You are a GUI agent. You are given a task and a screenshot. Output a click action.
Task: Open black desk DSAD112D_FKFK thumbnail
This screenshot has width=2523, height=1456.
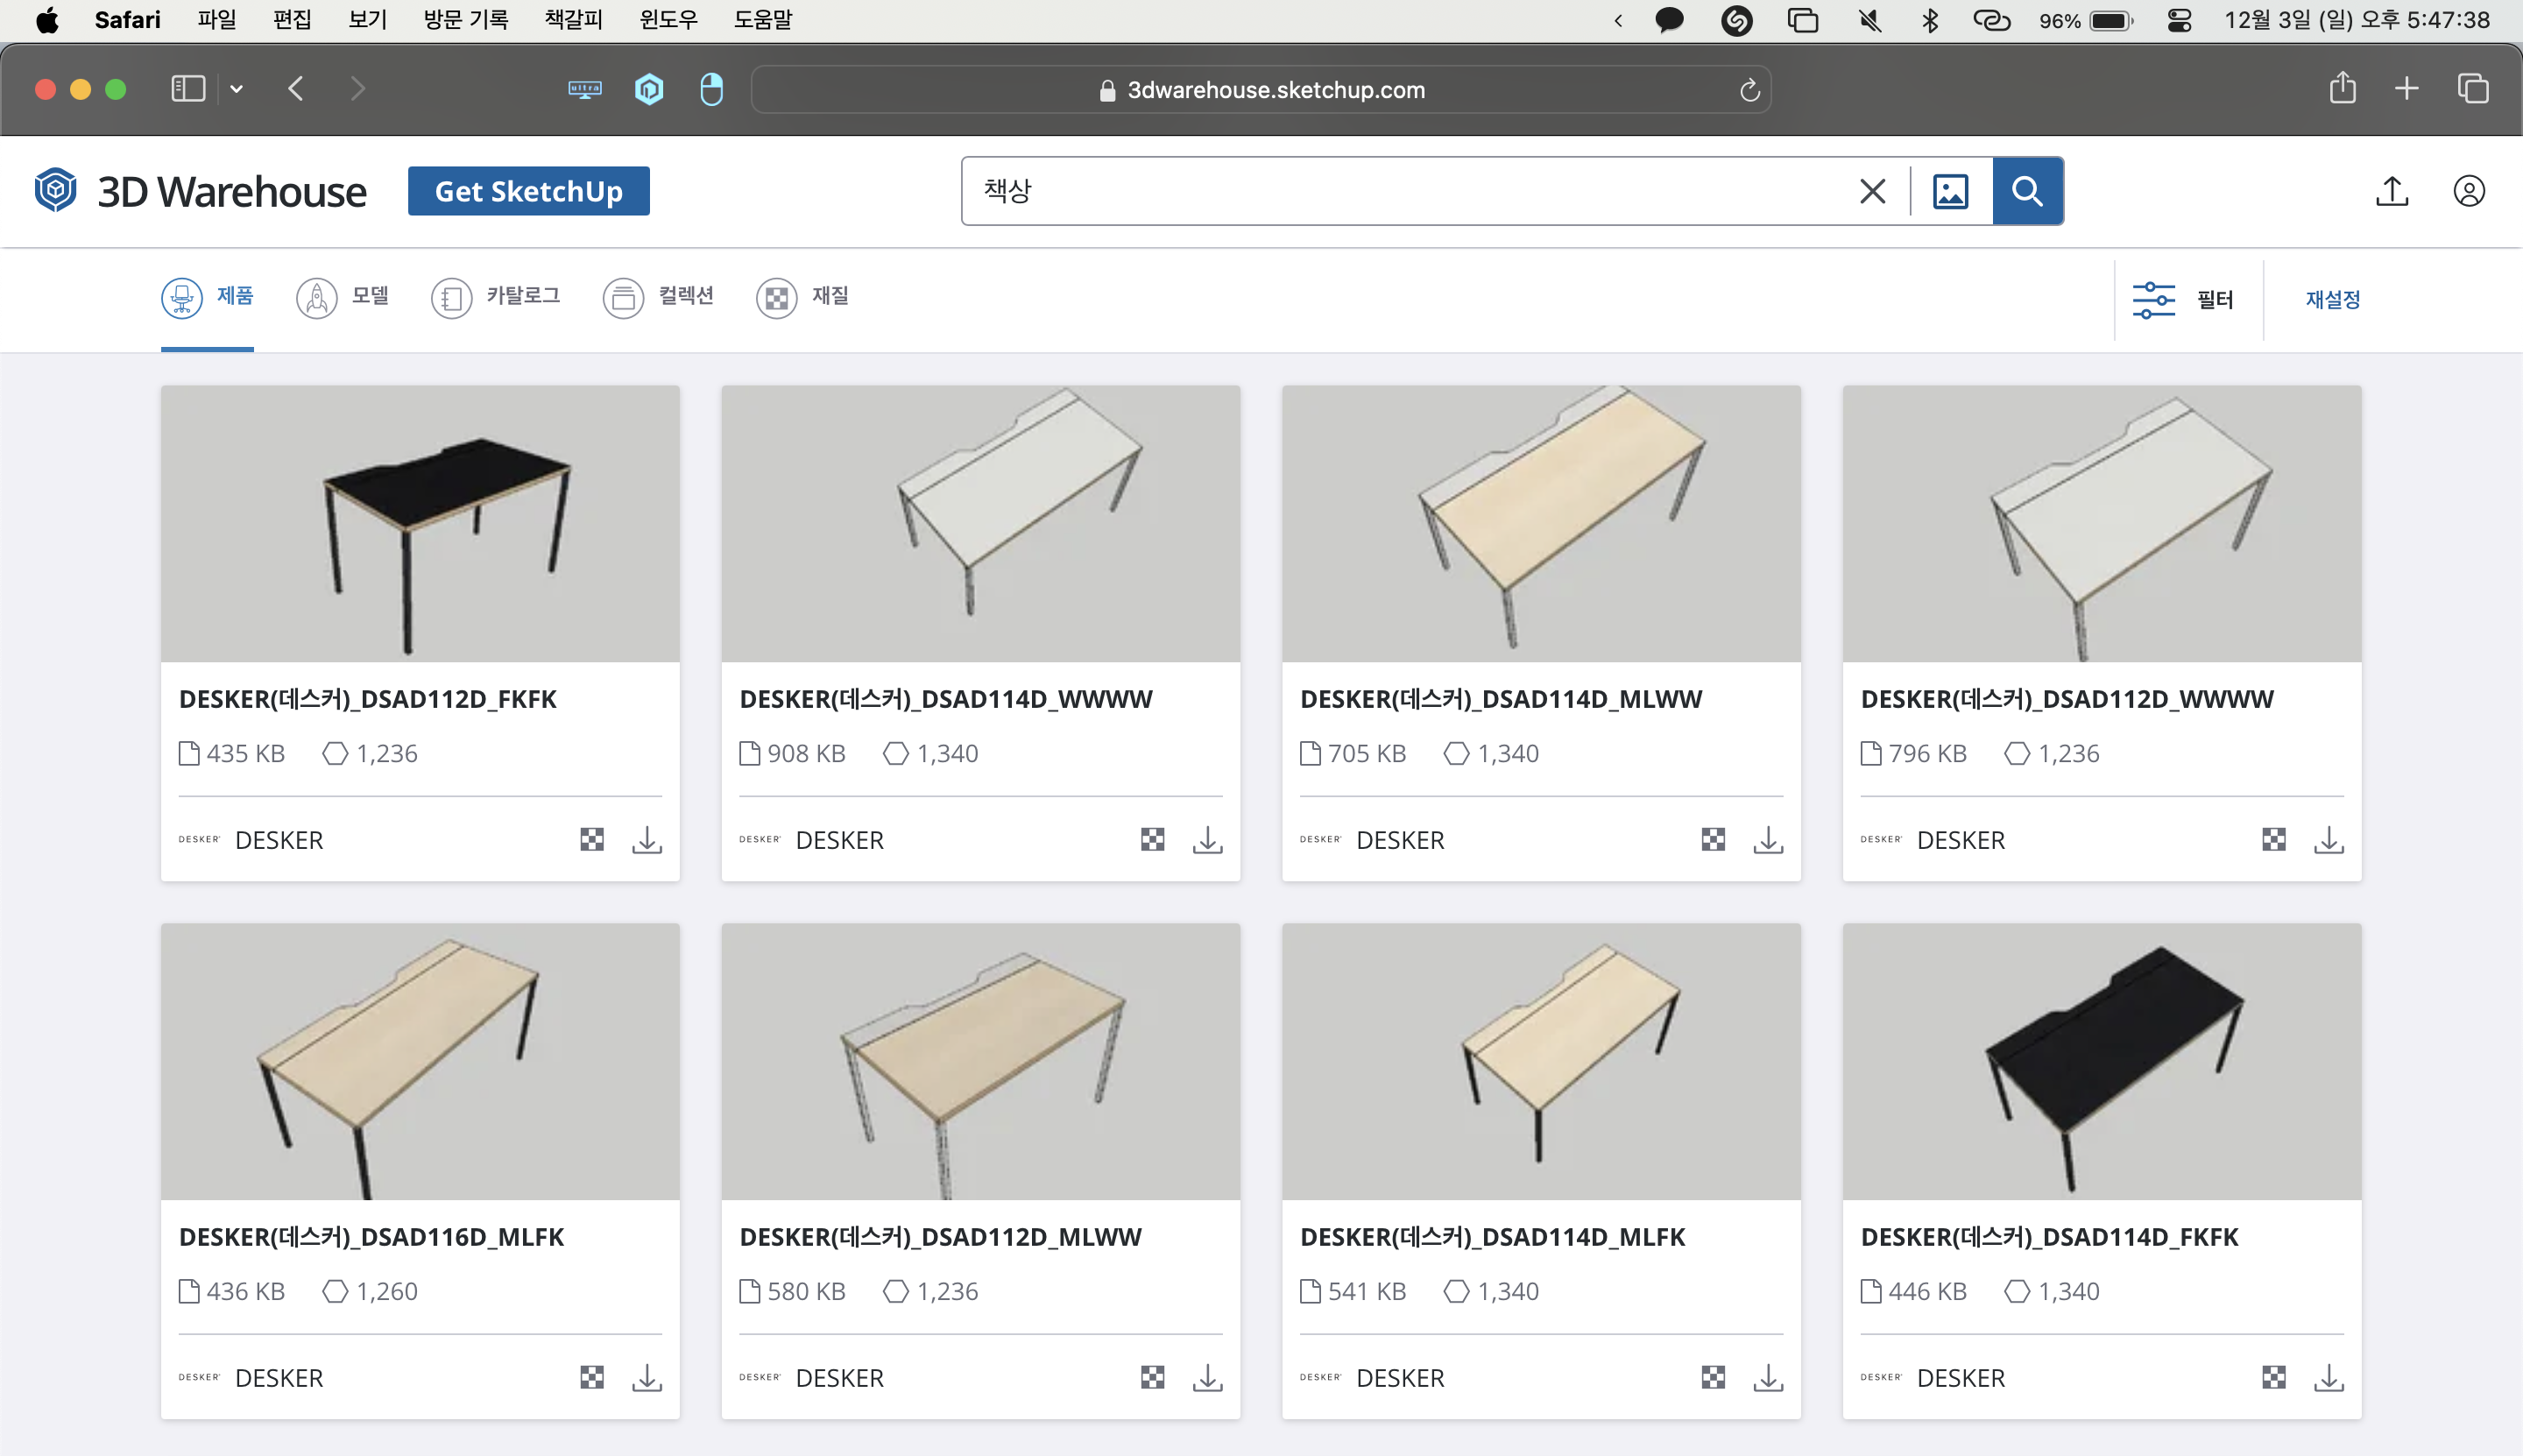pos(420,524)
